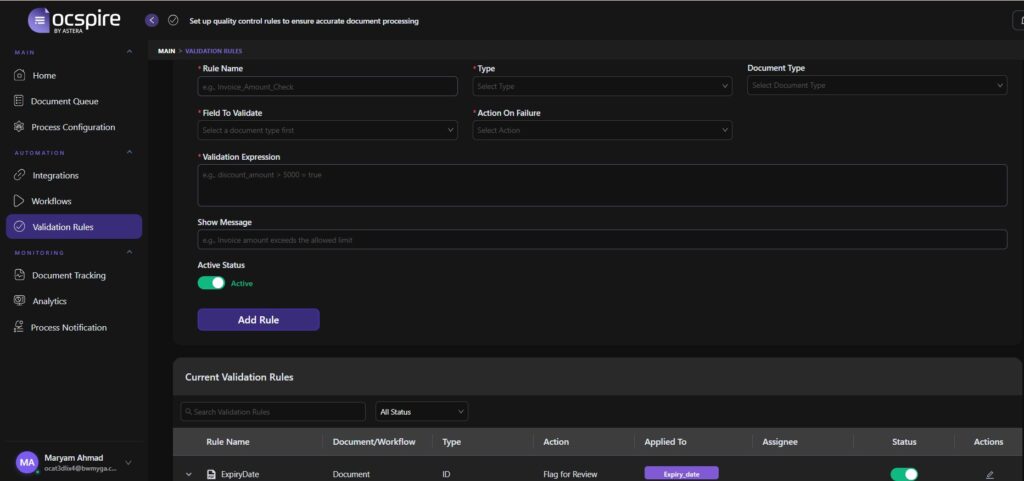1024x481 pixels.
Task: Click 'Current Validation Rules' heading
Action: coord(239,377)
